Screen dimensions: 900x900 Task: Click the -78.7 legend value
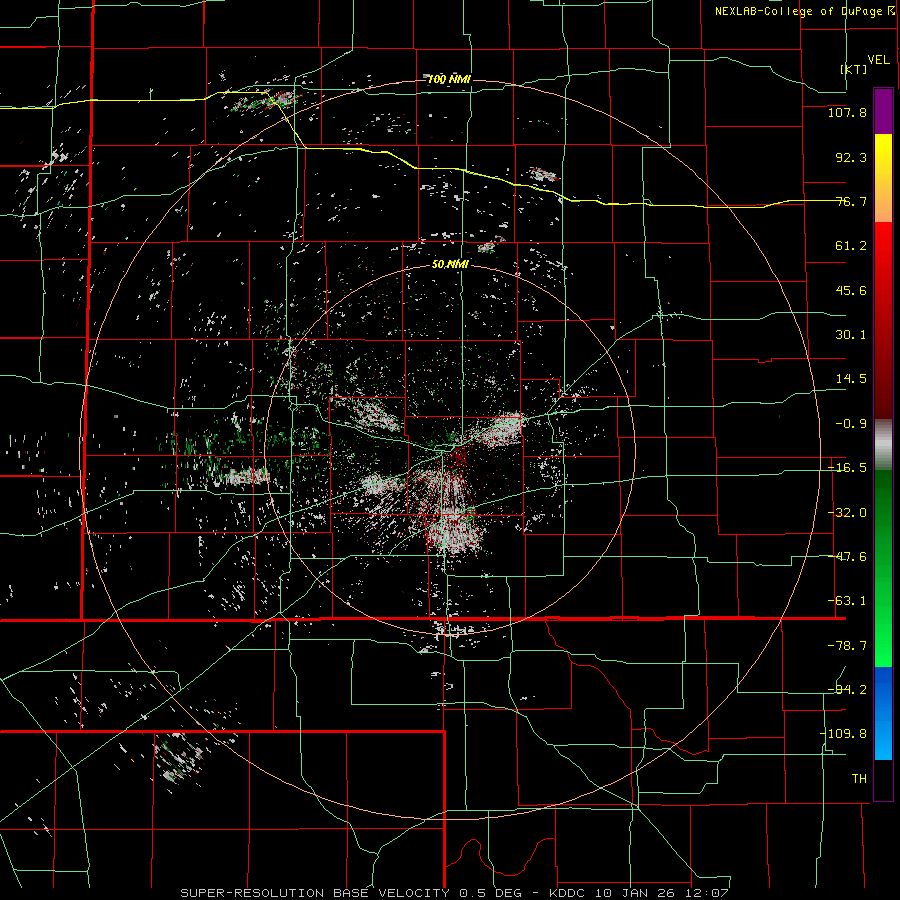click(x=847, y=646)
